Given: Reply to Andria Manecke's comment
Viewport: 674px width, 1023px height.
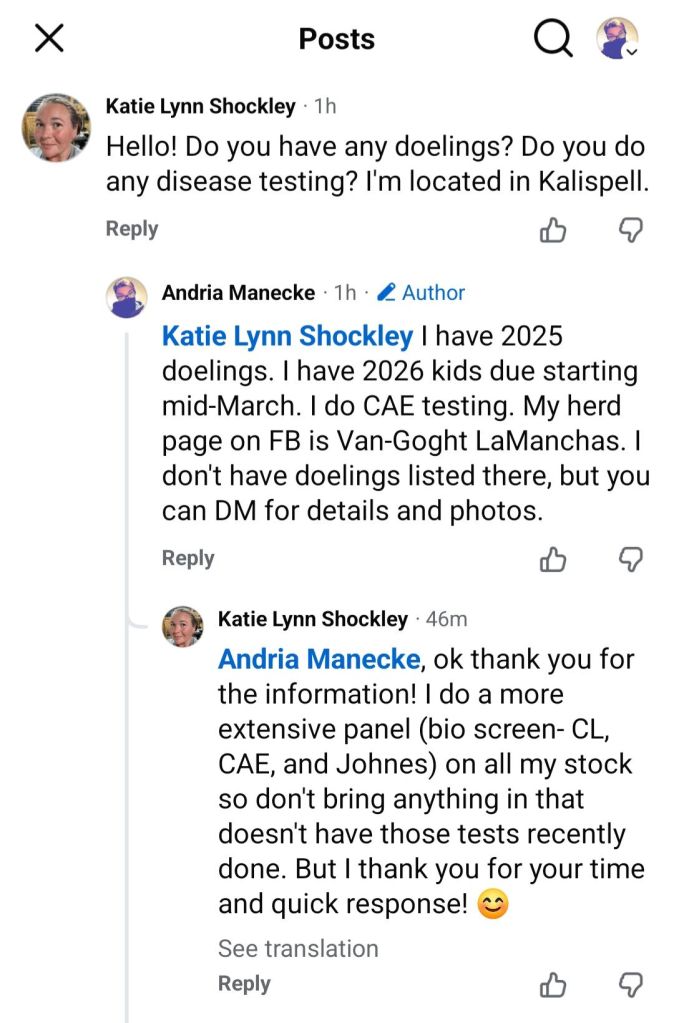Looking at the screenshot, I should click(x=188, y=558).
